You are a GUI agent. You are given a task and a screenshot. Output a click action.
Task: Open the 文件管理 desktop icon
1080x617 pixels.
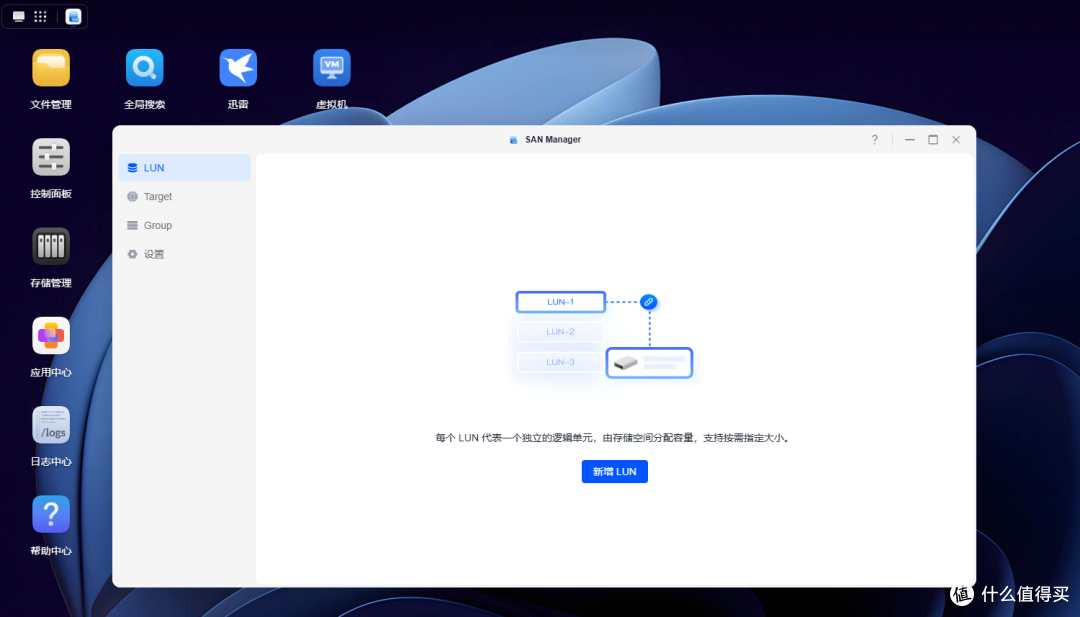coord(51,68)
